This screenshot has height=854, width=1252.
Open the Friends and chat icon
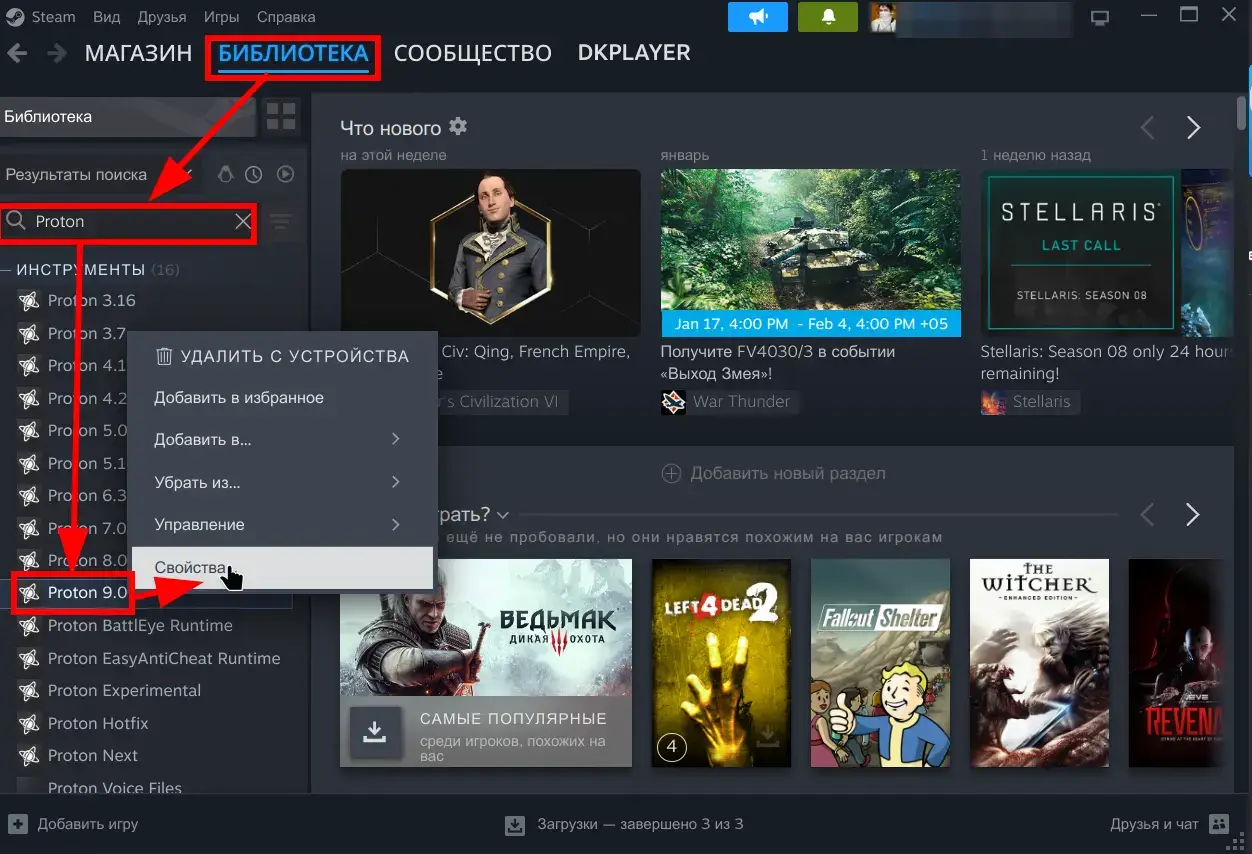click(1219, 825)
